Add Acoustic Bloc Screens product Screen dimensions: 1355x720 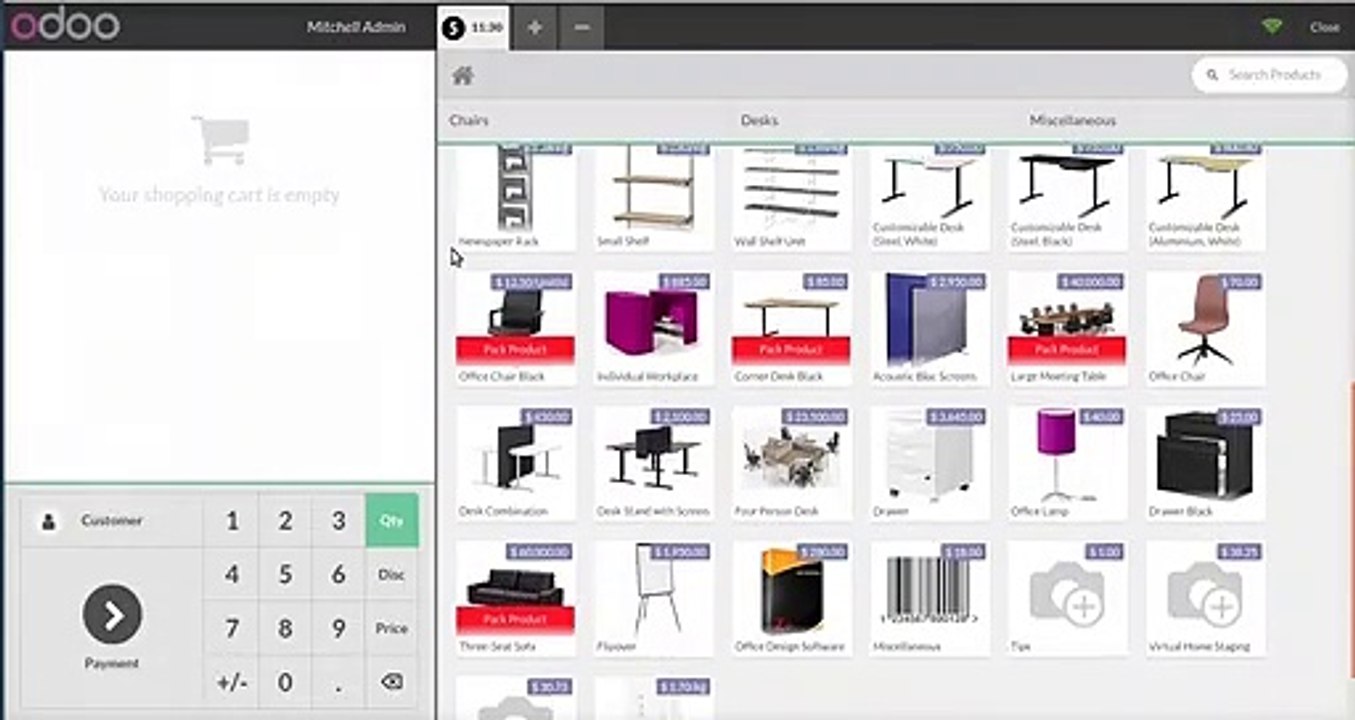click(930, 329)
